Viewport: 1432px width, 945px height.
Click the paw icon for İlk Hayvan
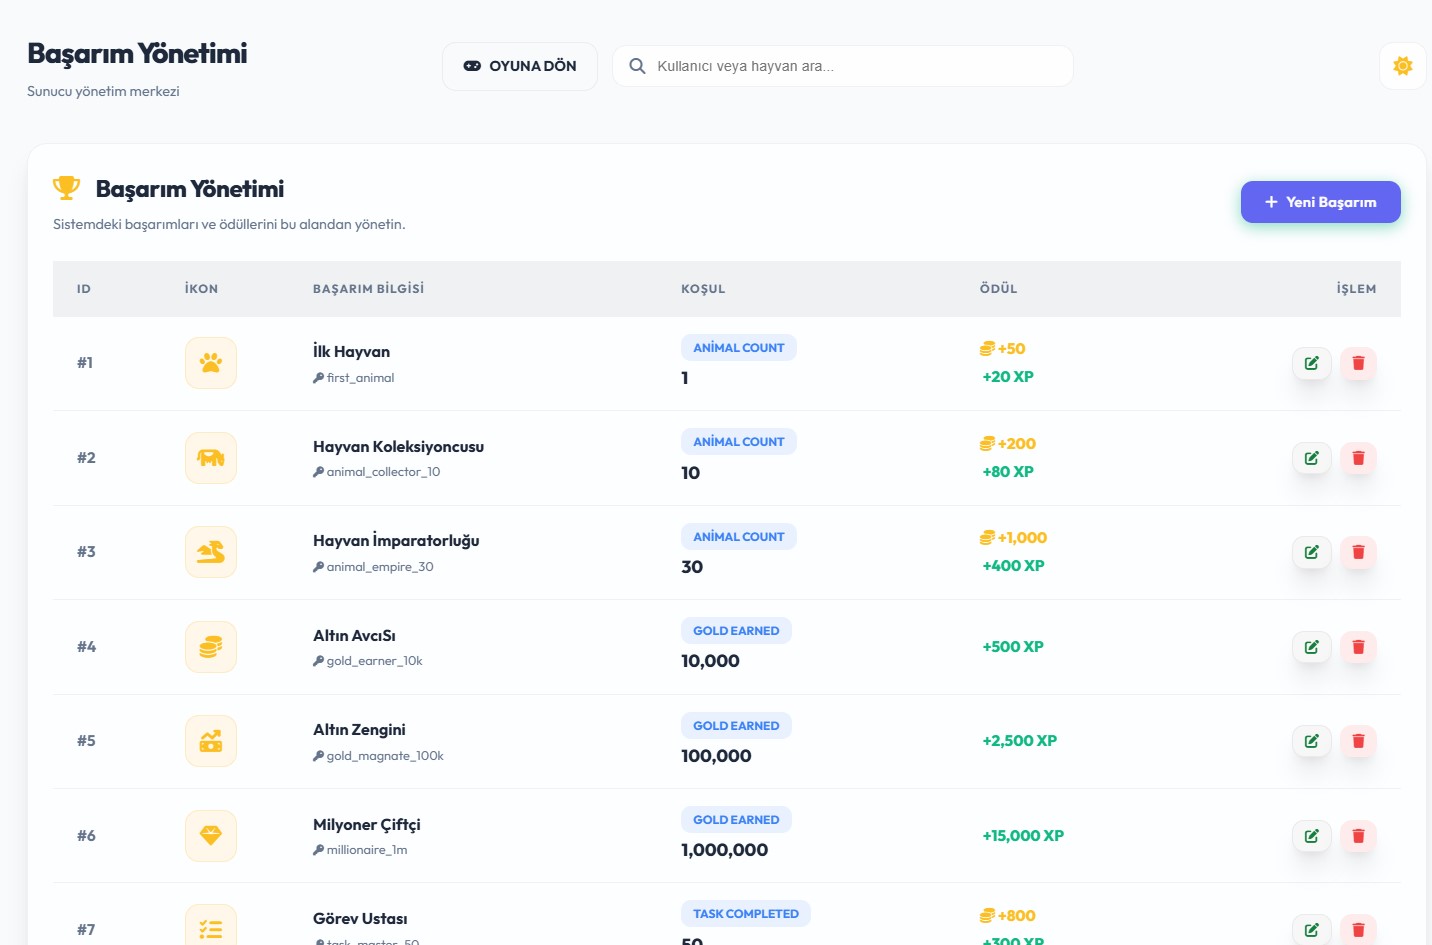click(x=211, y=363)
